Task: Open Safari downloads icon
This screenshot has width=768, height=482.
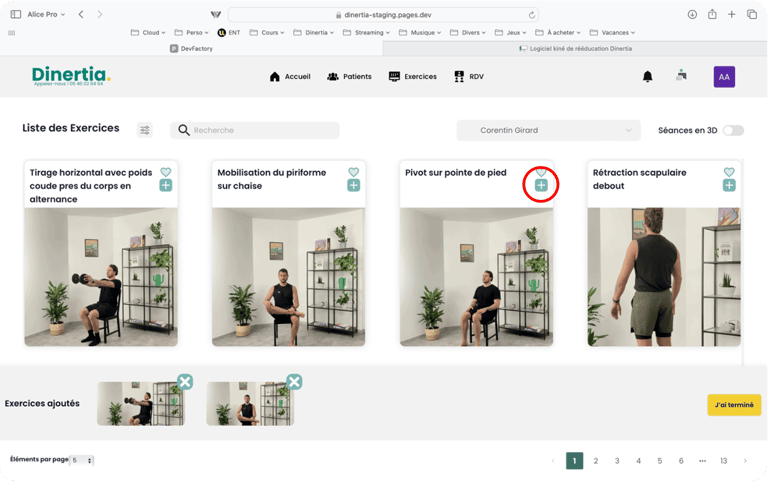Action: coord(692,14)
